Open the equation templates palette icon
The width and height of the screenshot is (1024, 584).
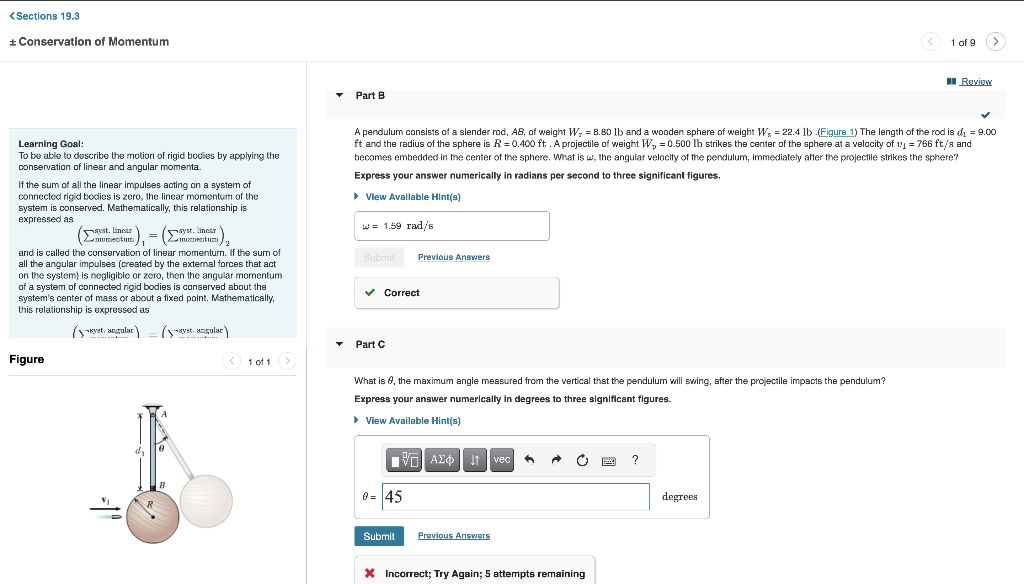[x=404, y=460]
